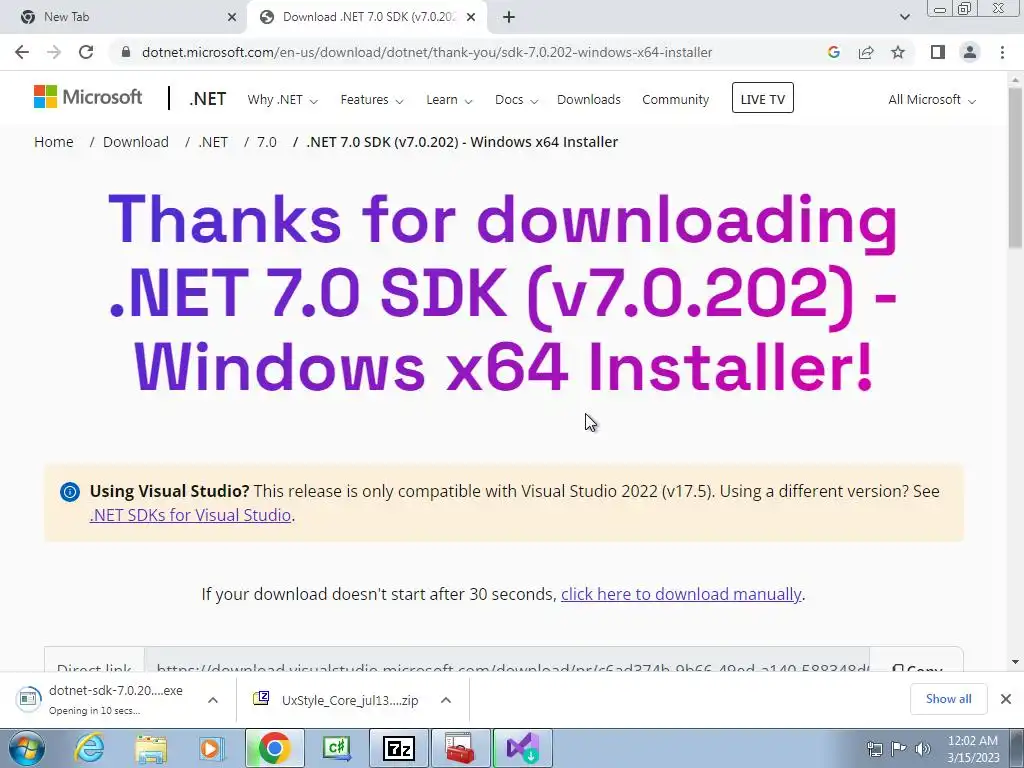Open 7-Zip from taskbar
This screenshot has width=1024, height=768.
pos(399,748)
